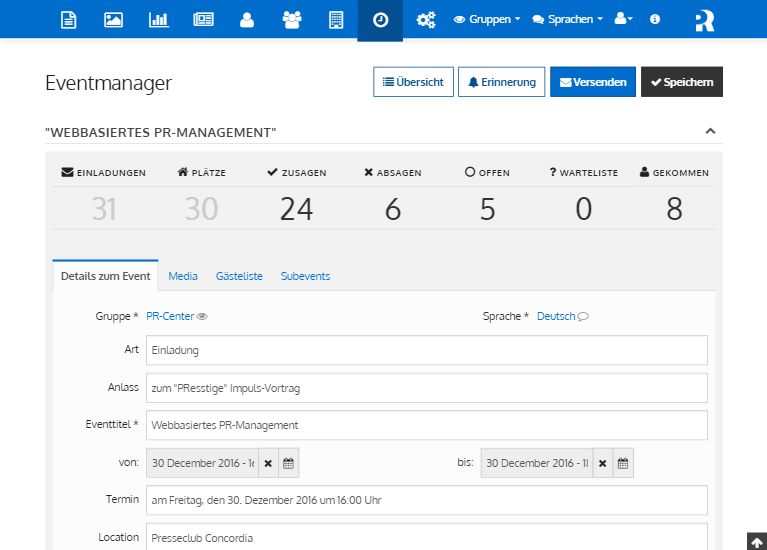This screenshot has height=550, width=767.
Task: Click the Gekommen column header
Action: pyautogui.click(x=674, y=172)
